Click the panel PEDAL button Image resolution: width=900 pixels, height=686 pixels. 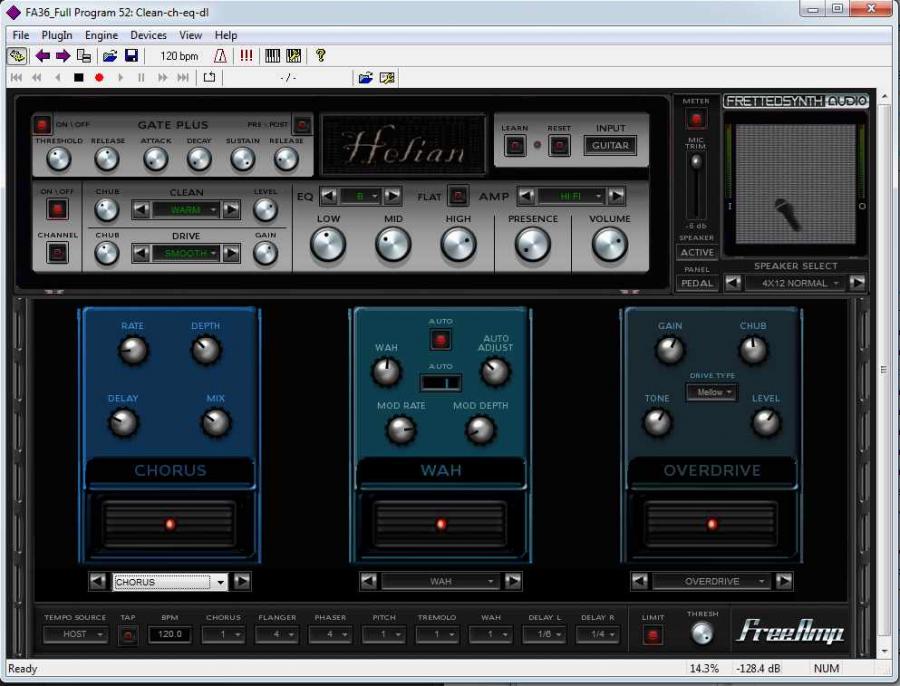[x=697, y=283]
